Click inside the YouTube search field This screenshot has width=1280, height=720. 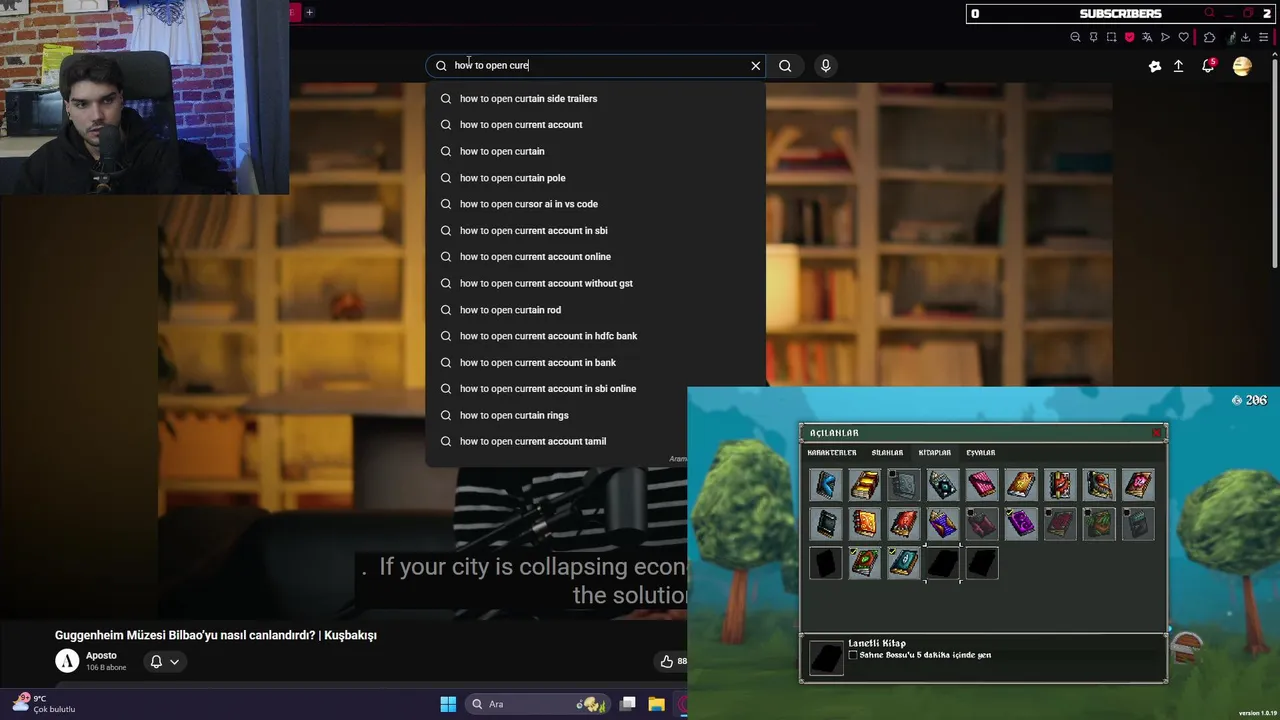pos(596,66)
